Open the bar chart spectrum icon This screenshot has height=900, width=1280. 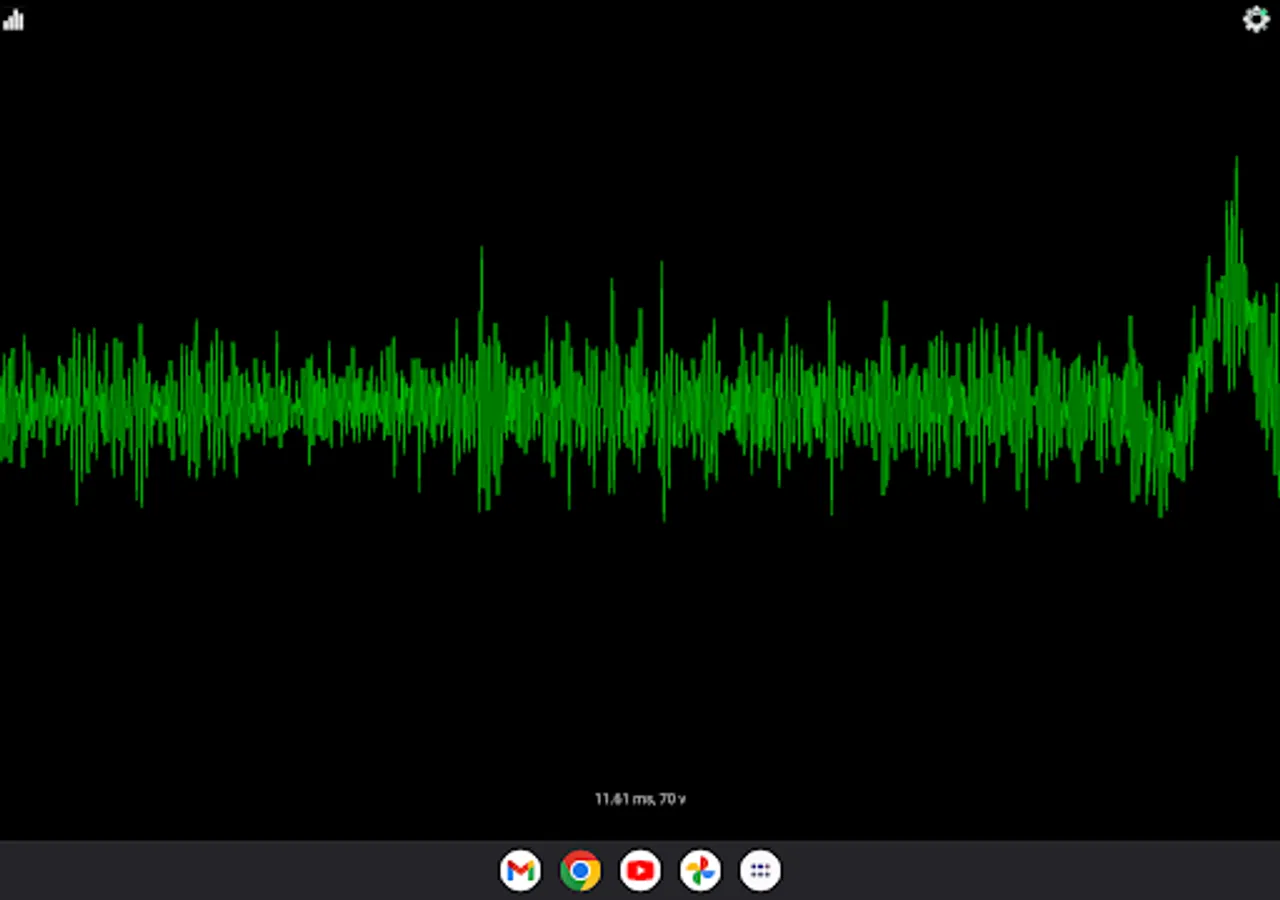[x=13, y=20]
